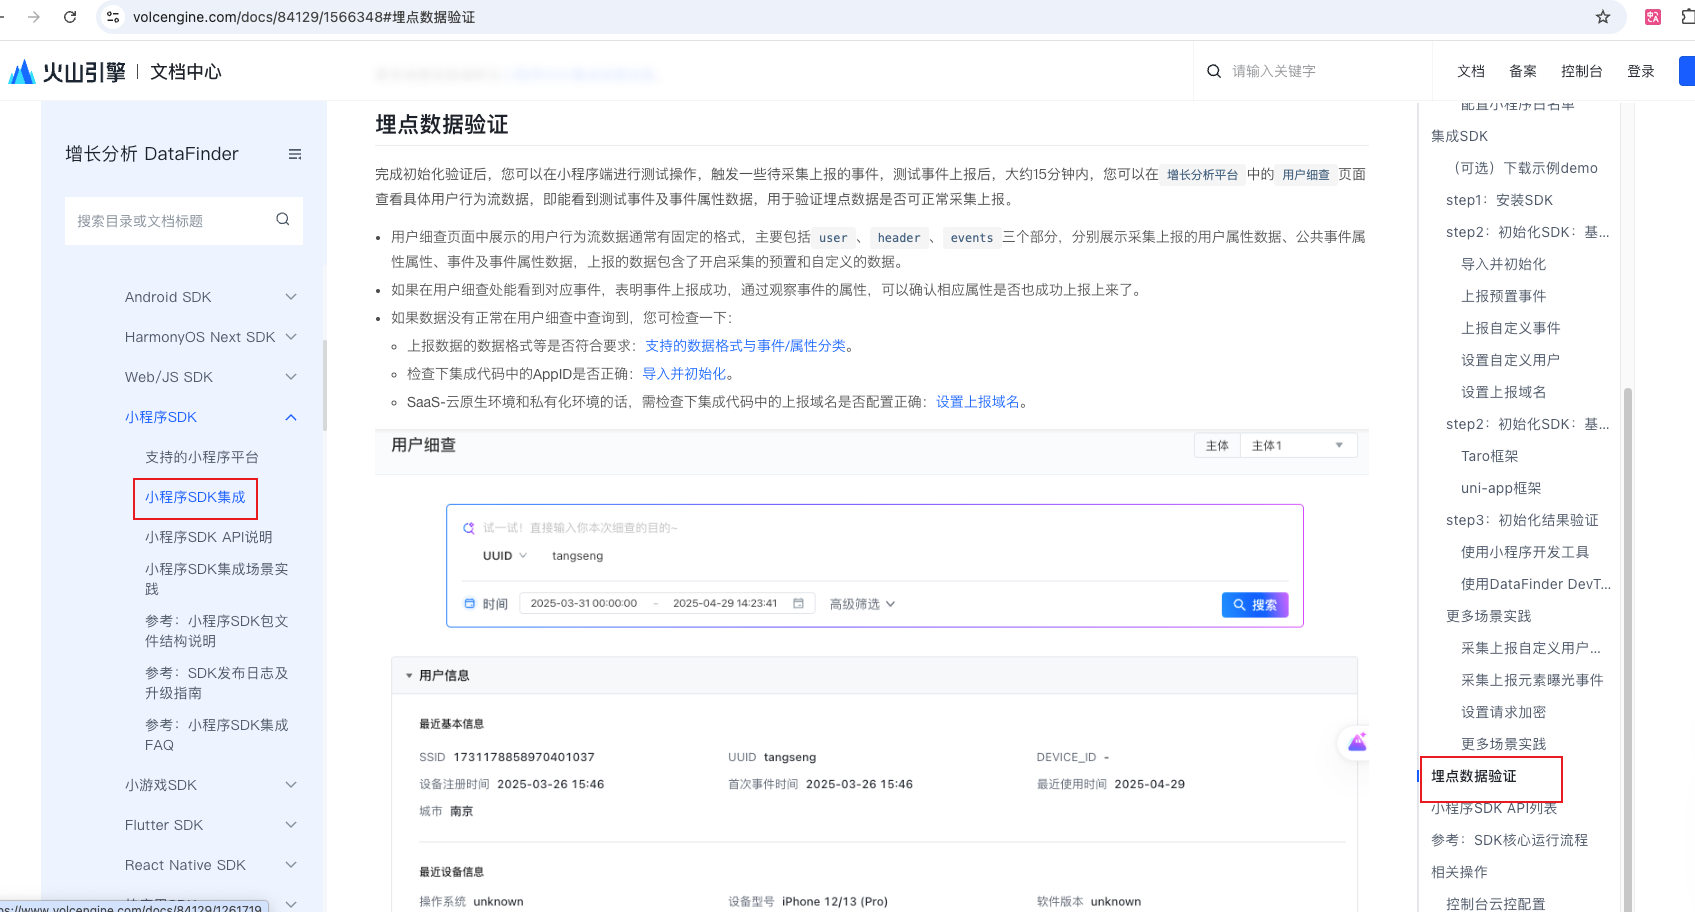Bookmark this page with star icon

click(x=1603, y=17)
